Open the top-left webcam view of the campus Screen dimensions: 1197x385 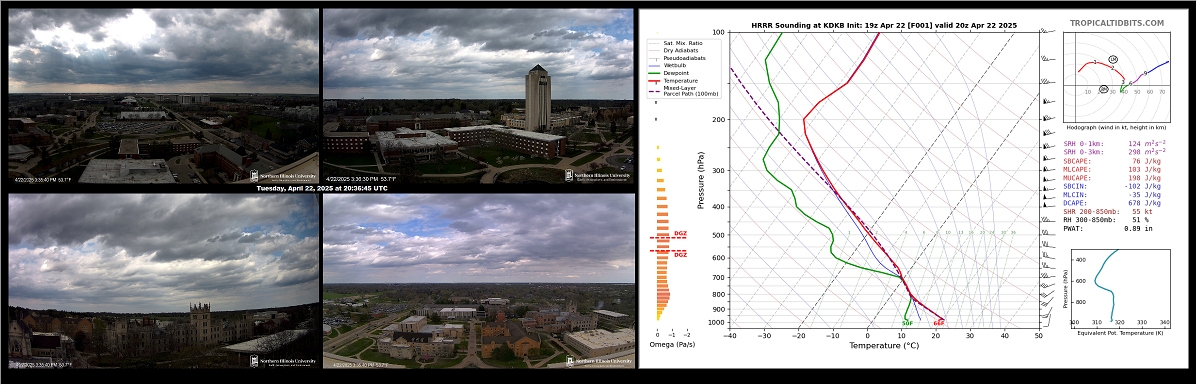click(163, 95)
